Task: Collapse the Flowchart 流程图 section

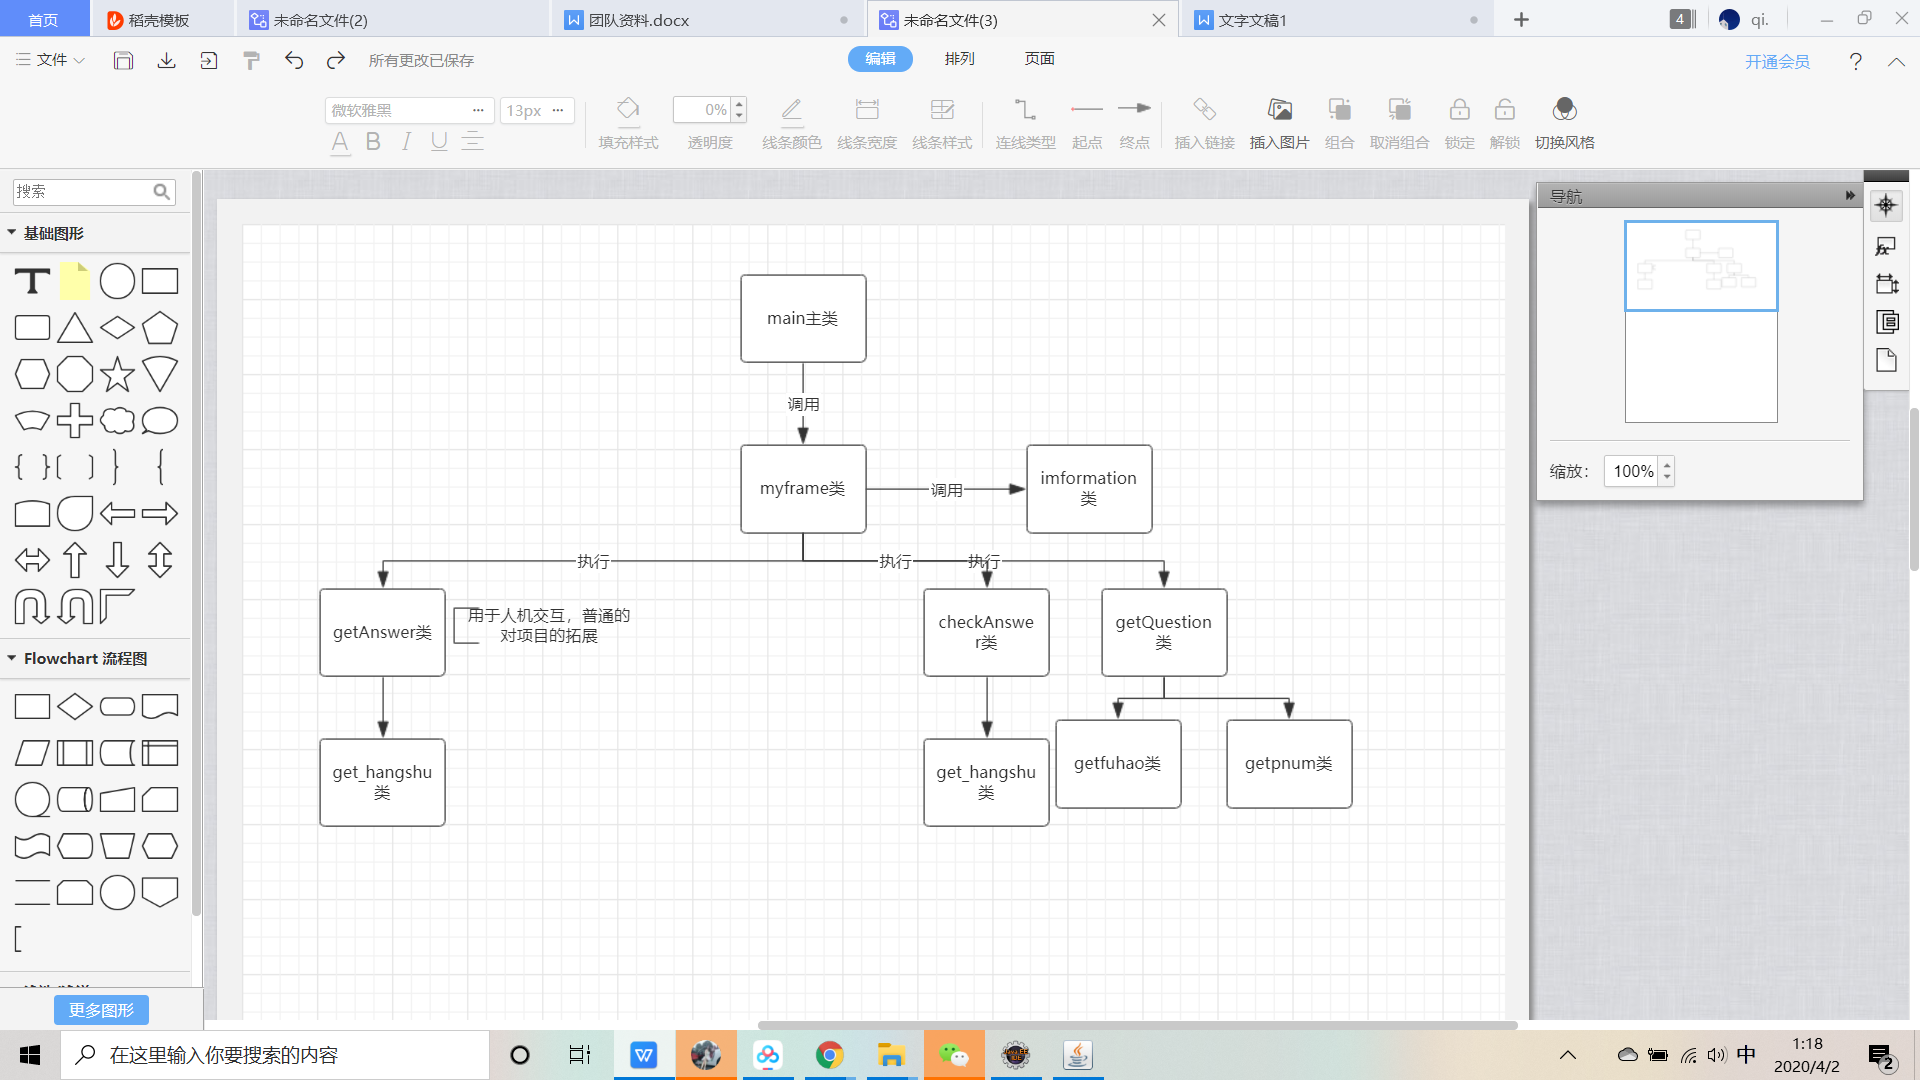Action: 12,659
